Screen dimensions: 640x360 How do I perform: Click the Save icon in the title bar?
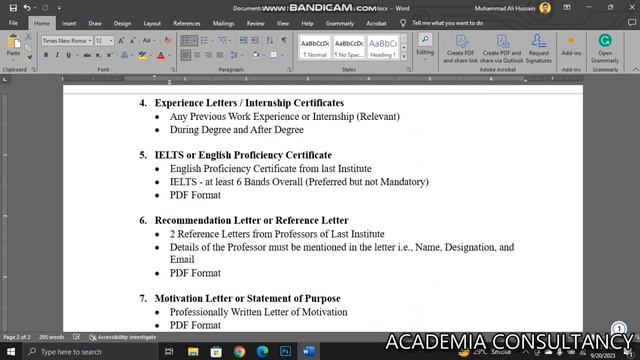(x=13, y=8)
